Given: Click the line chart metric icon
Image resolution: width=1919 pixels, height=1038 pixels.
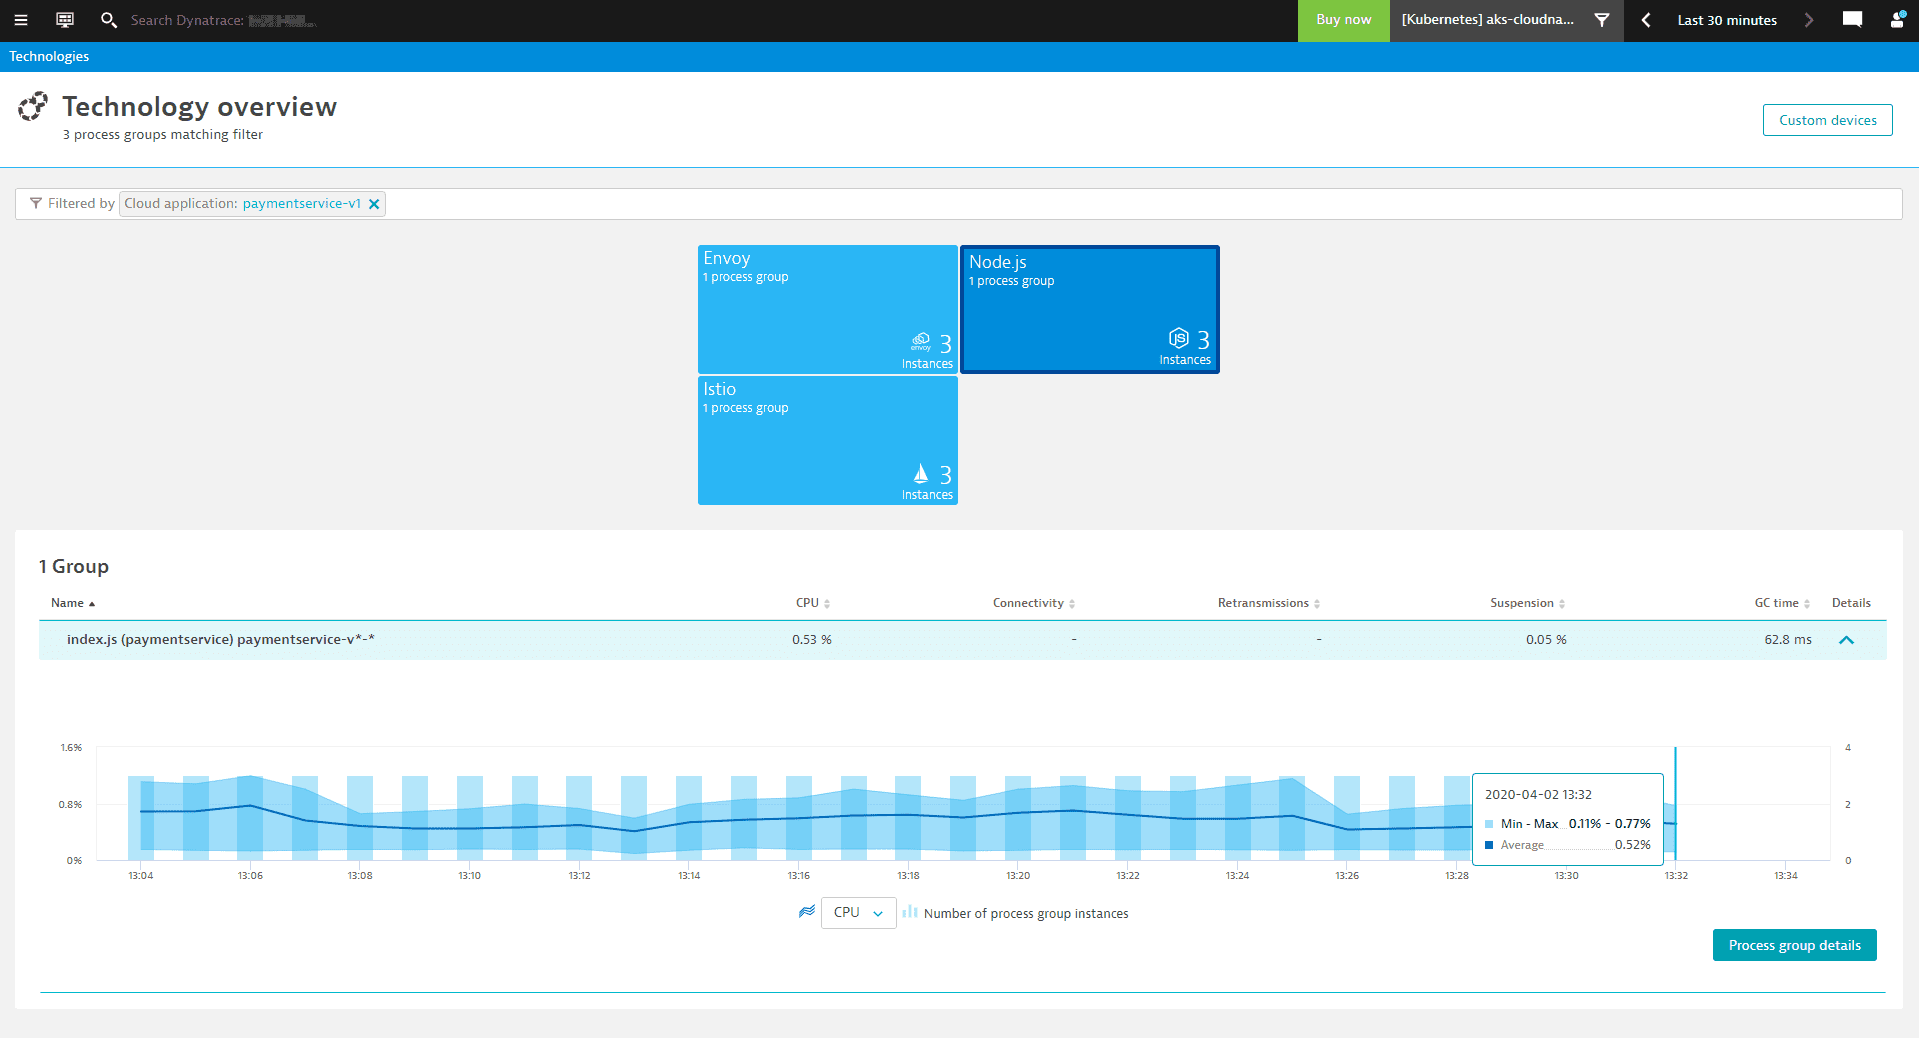Looking at the screenshot, I should (807, 912).
